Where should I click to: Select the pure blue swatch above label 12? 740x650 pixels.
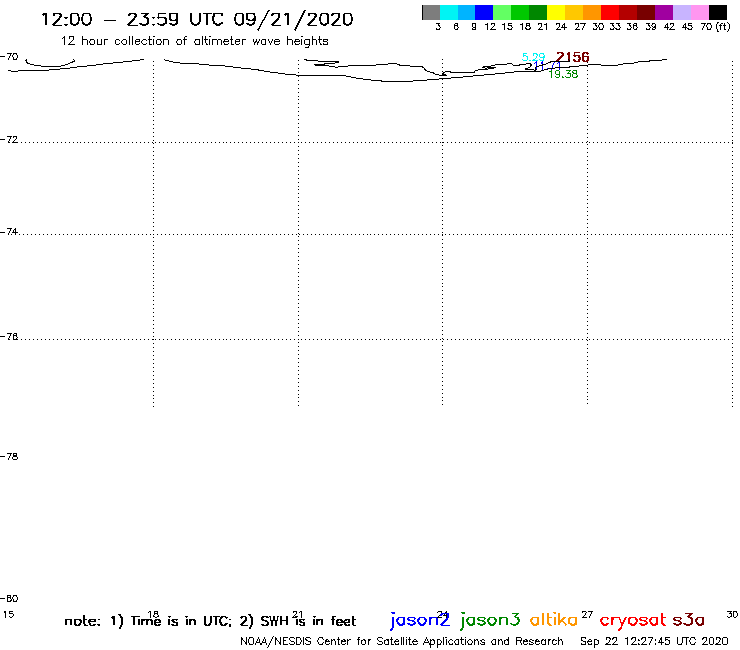[x=484, y=12]
